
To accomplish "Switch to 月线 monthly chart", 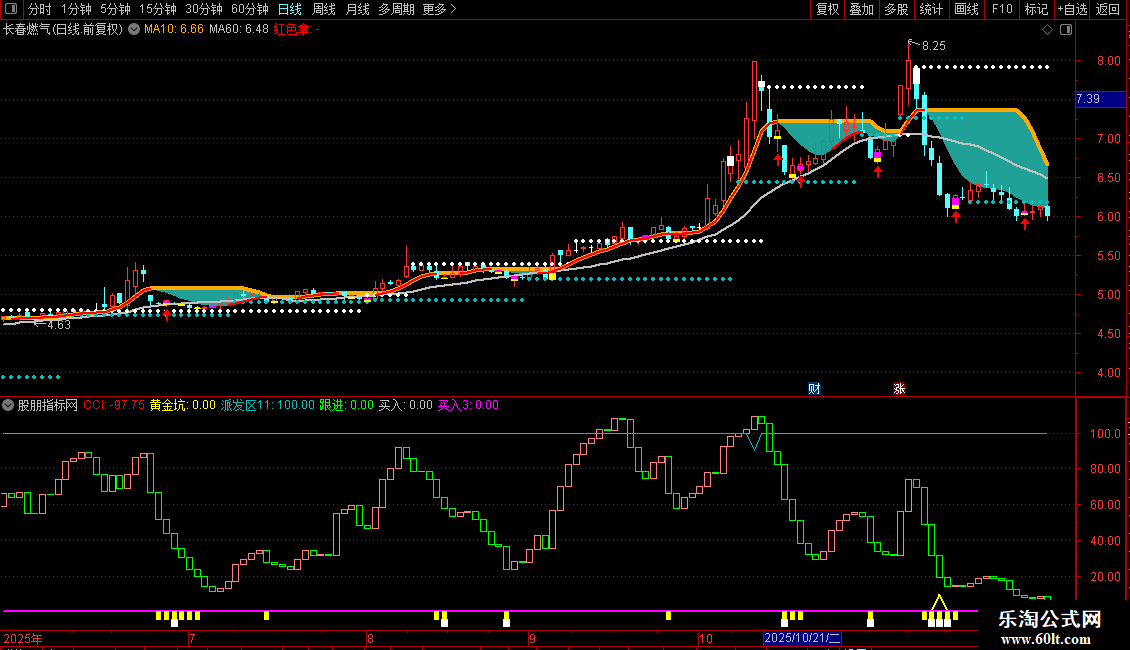I will (357, 9).
